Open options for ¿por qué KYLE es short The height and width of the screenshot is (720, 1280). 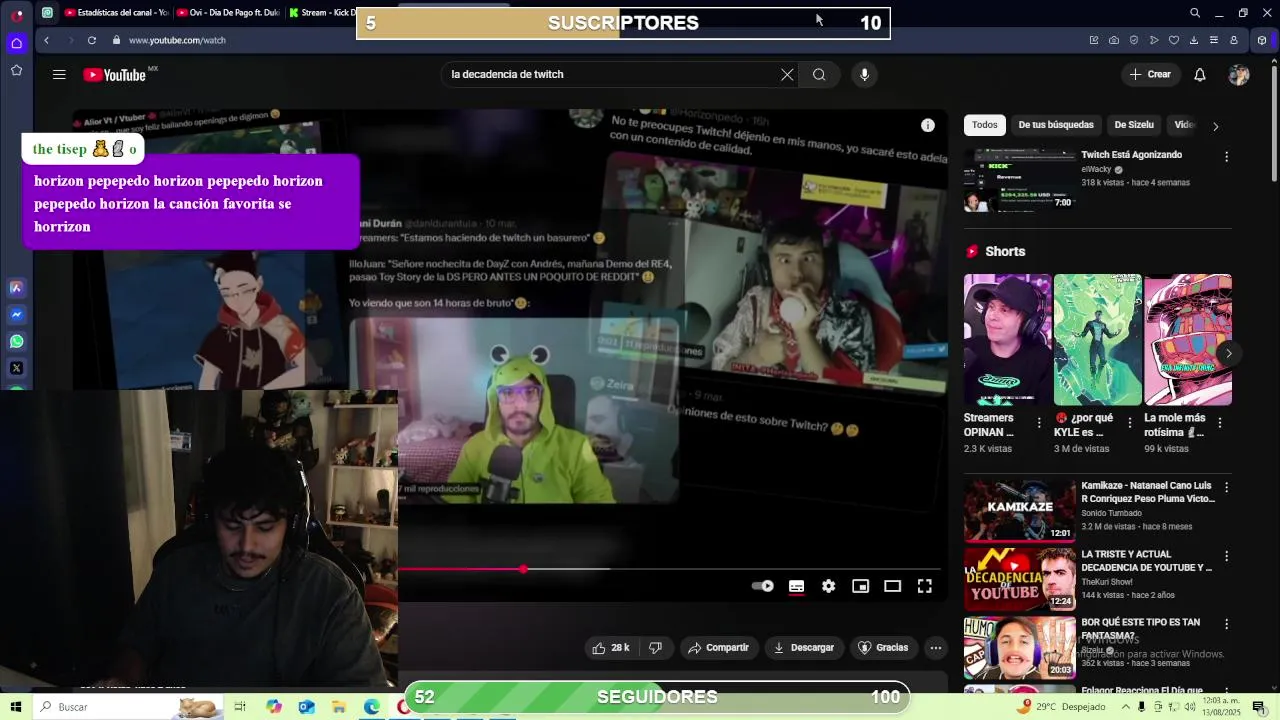(x=1129, y=423)
